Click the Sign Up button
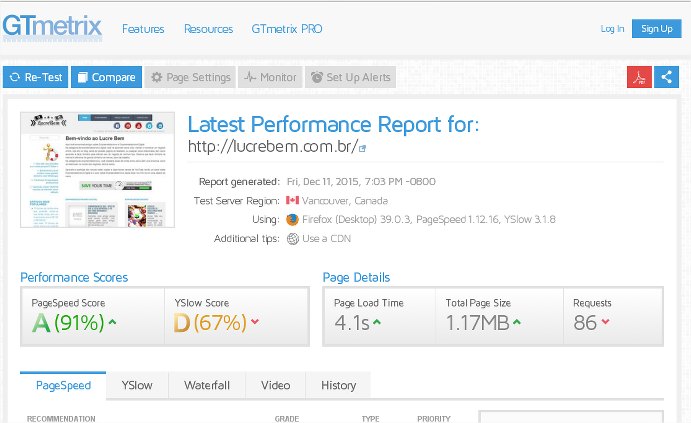 click(x=657, y=29)
